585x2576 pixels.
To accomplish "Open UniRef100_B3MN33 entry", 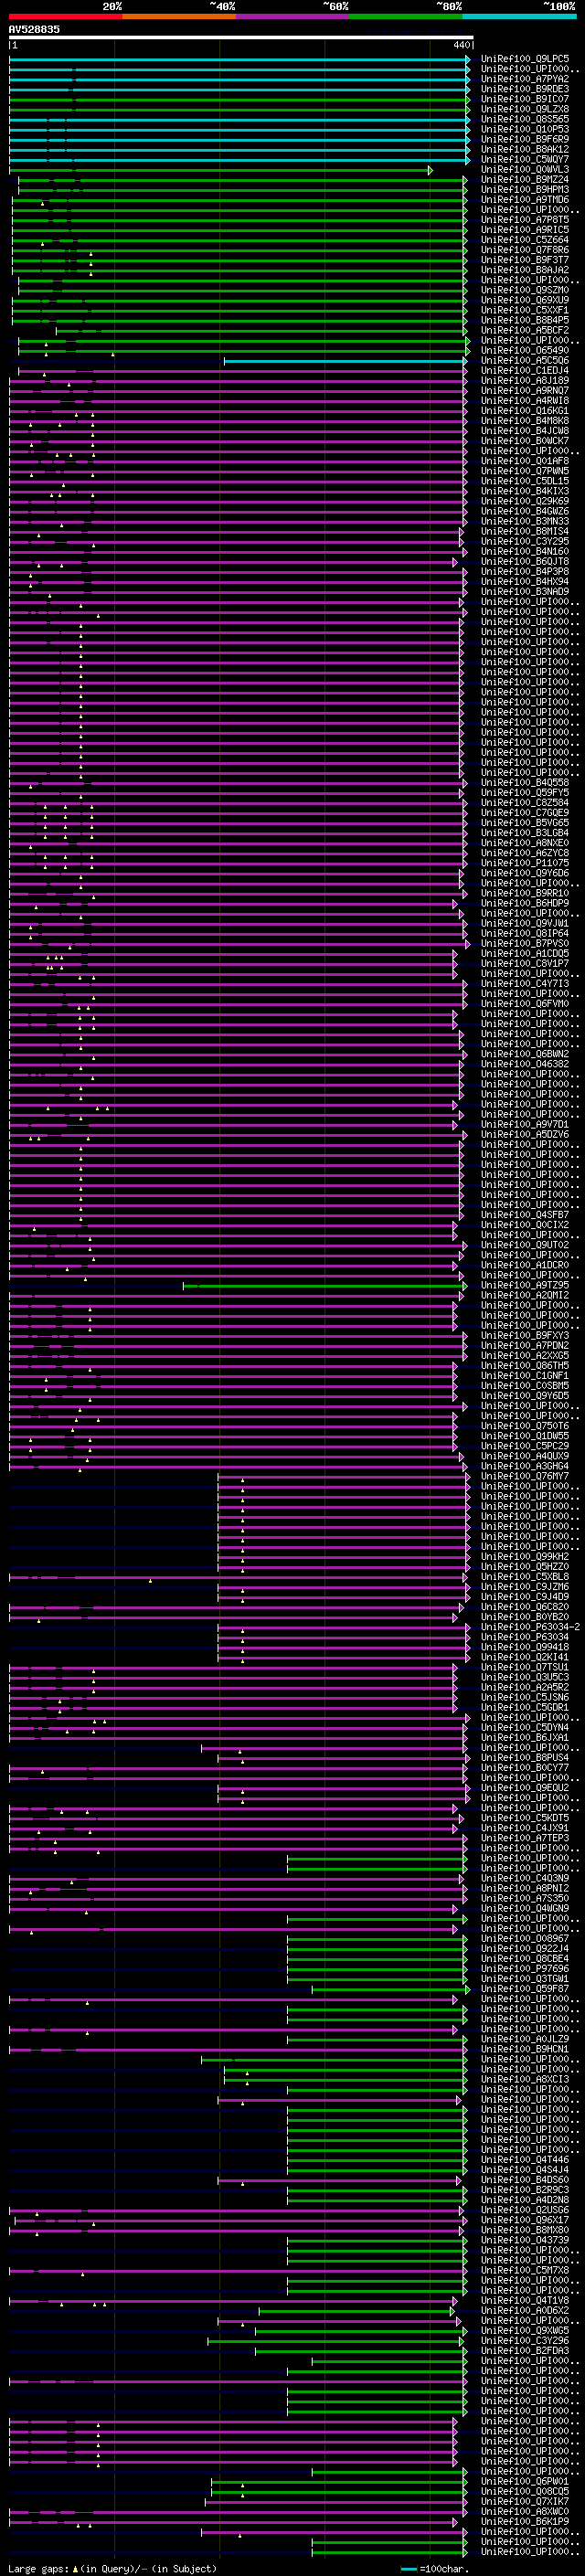I will click(525, 521).
